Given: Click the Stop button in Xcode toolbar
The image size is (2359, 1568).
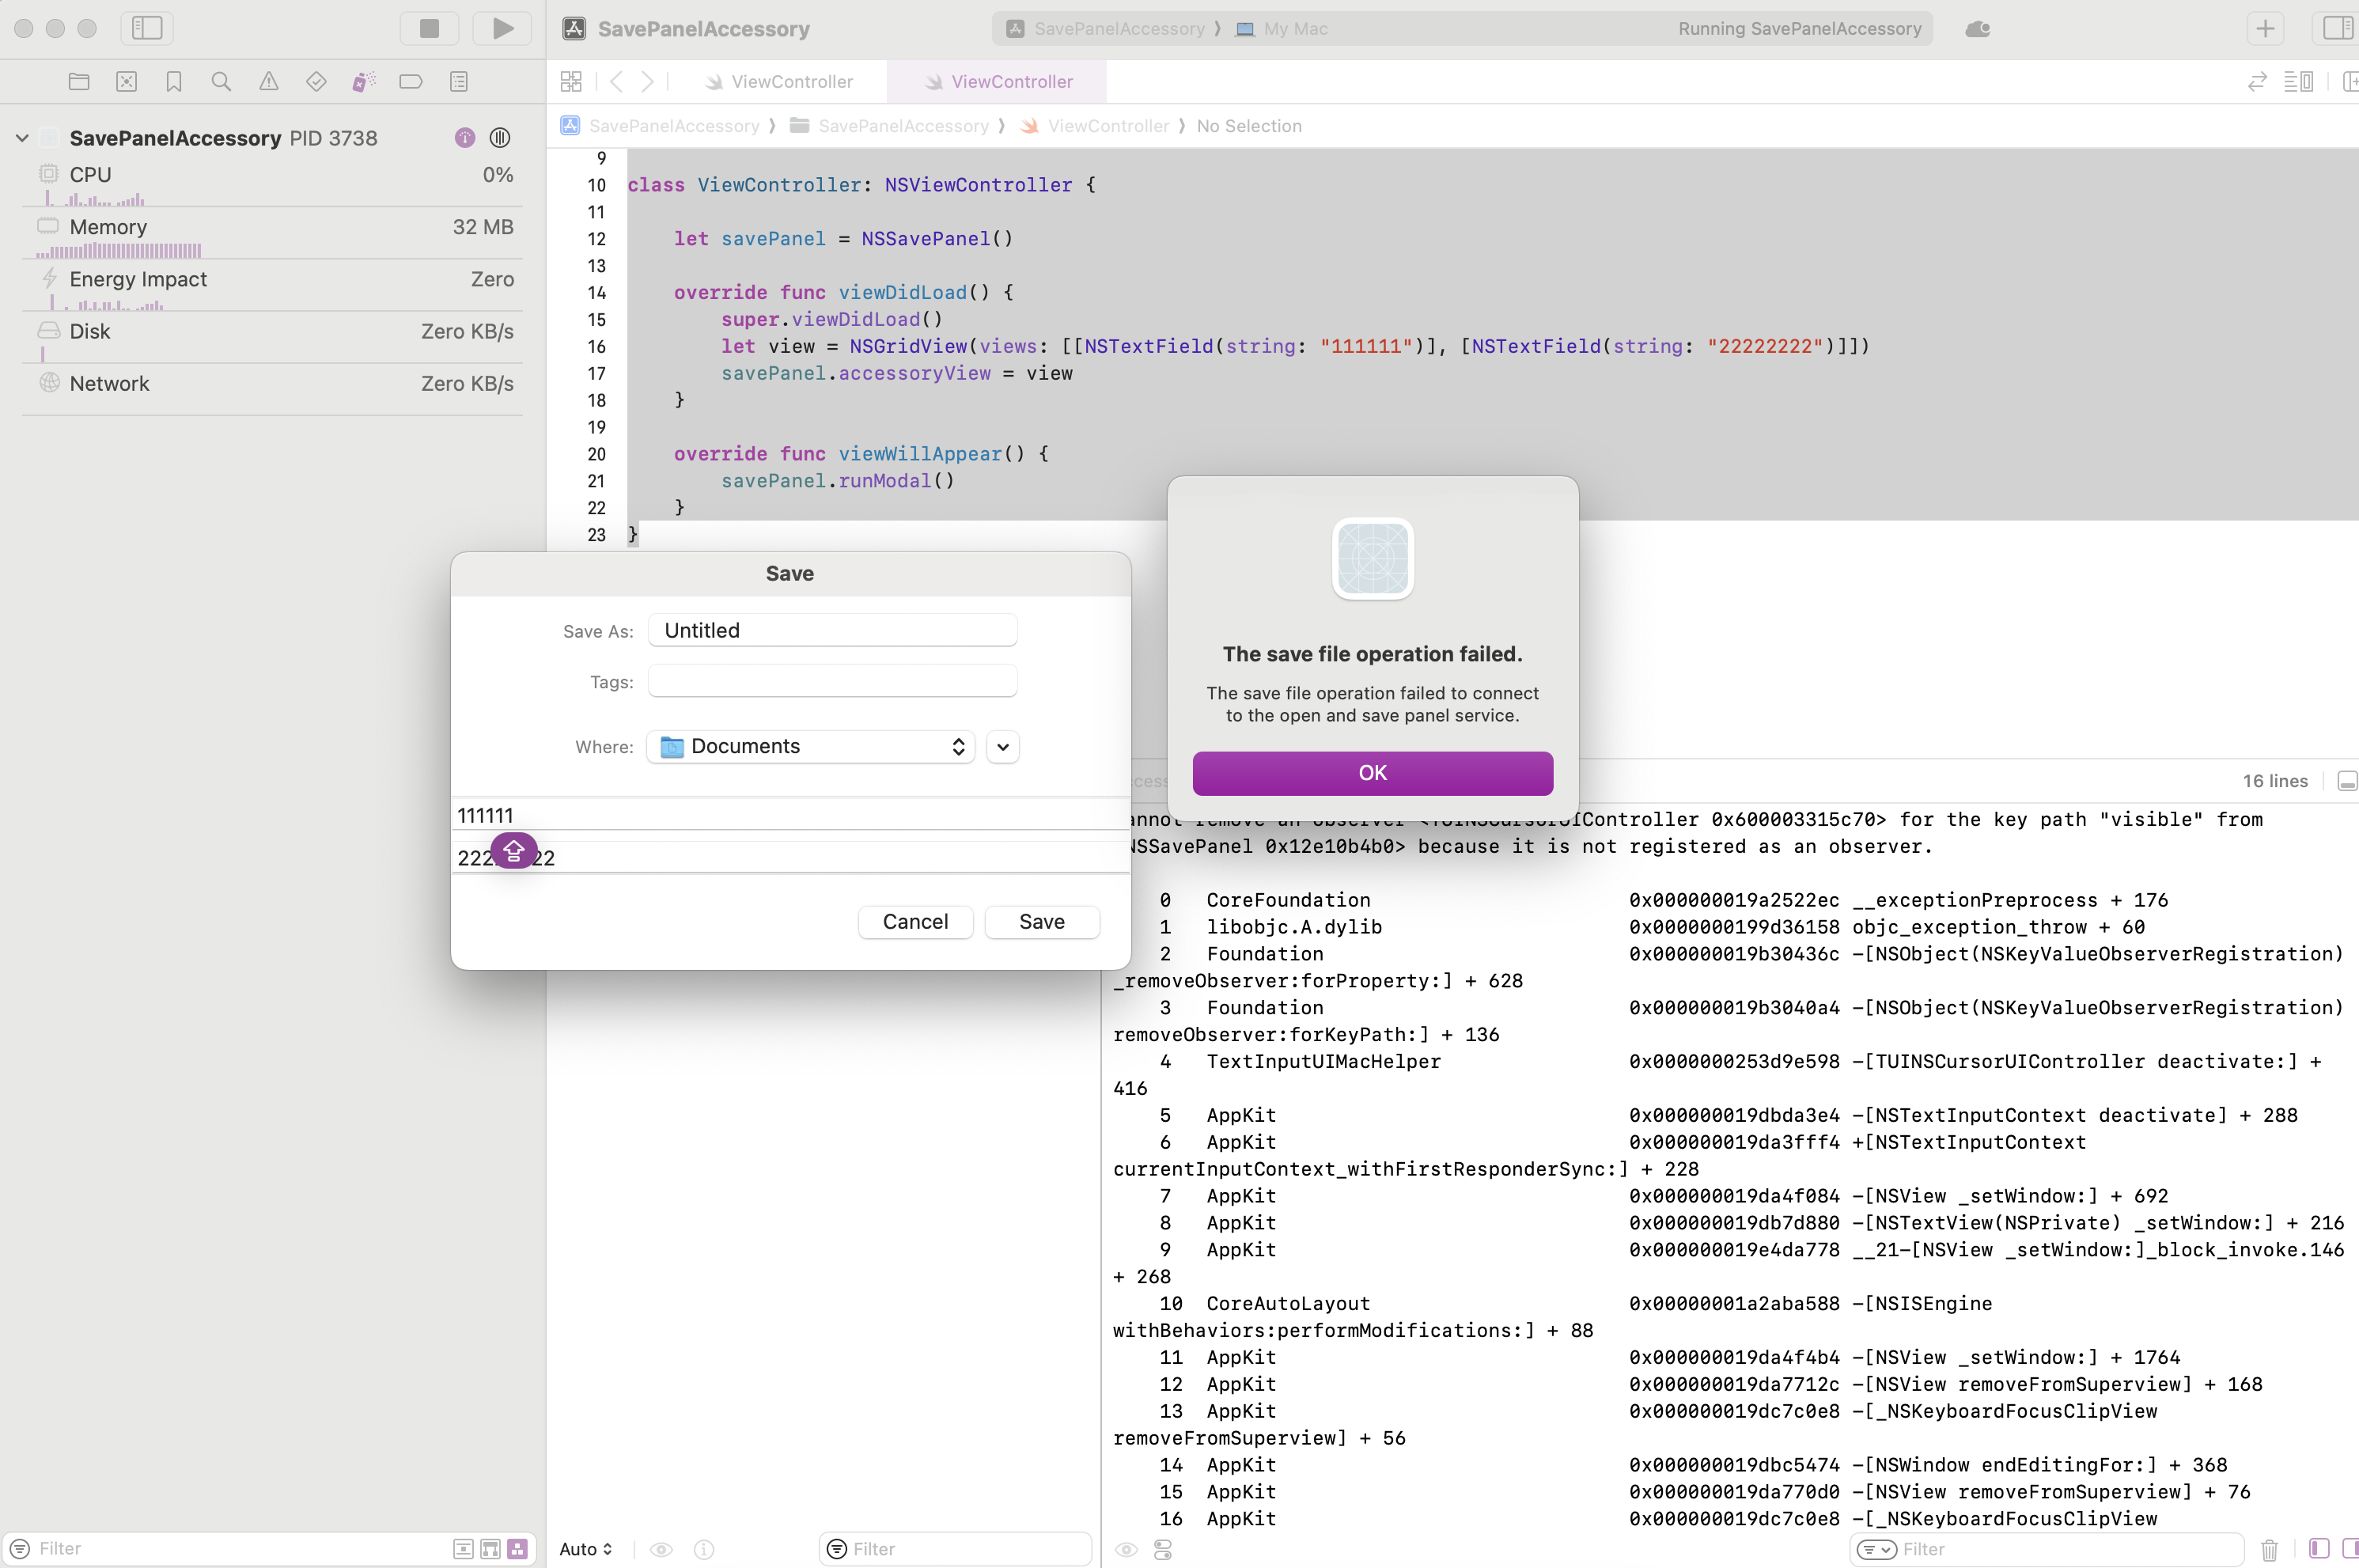Looking at the screenshot, I should point(429,28).
